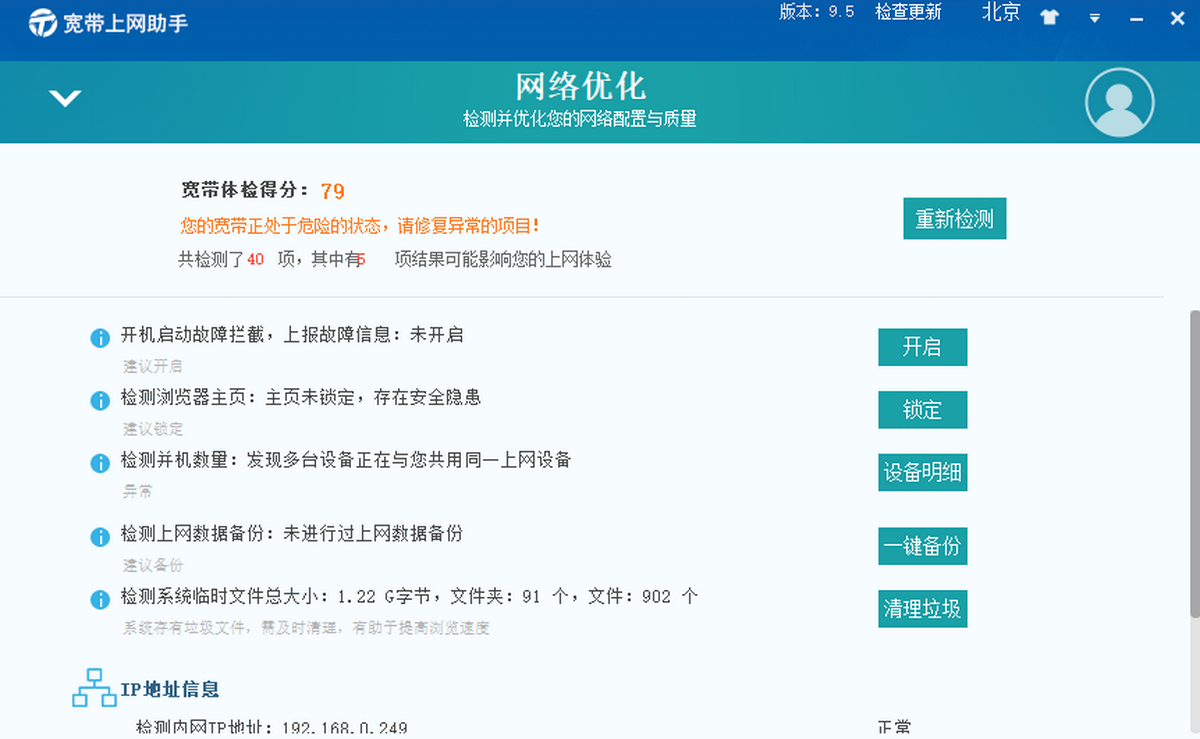Click info icon beside 检测上网数据备份
1200x739 pixels.
point(100,537)
